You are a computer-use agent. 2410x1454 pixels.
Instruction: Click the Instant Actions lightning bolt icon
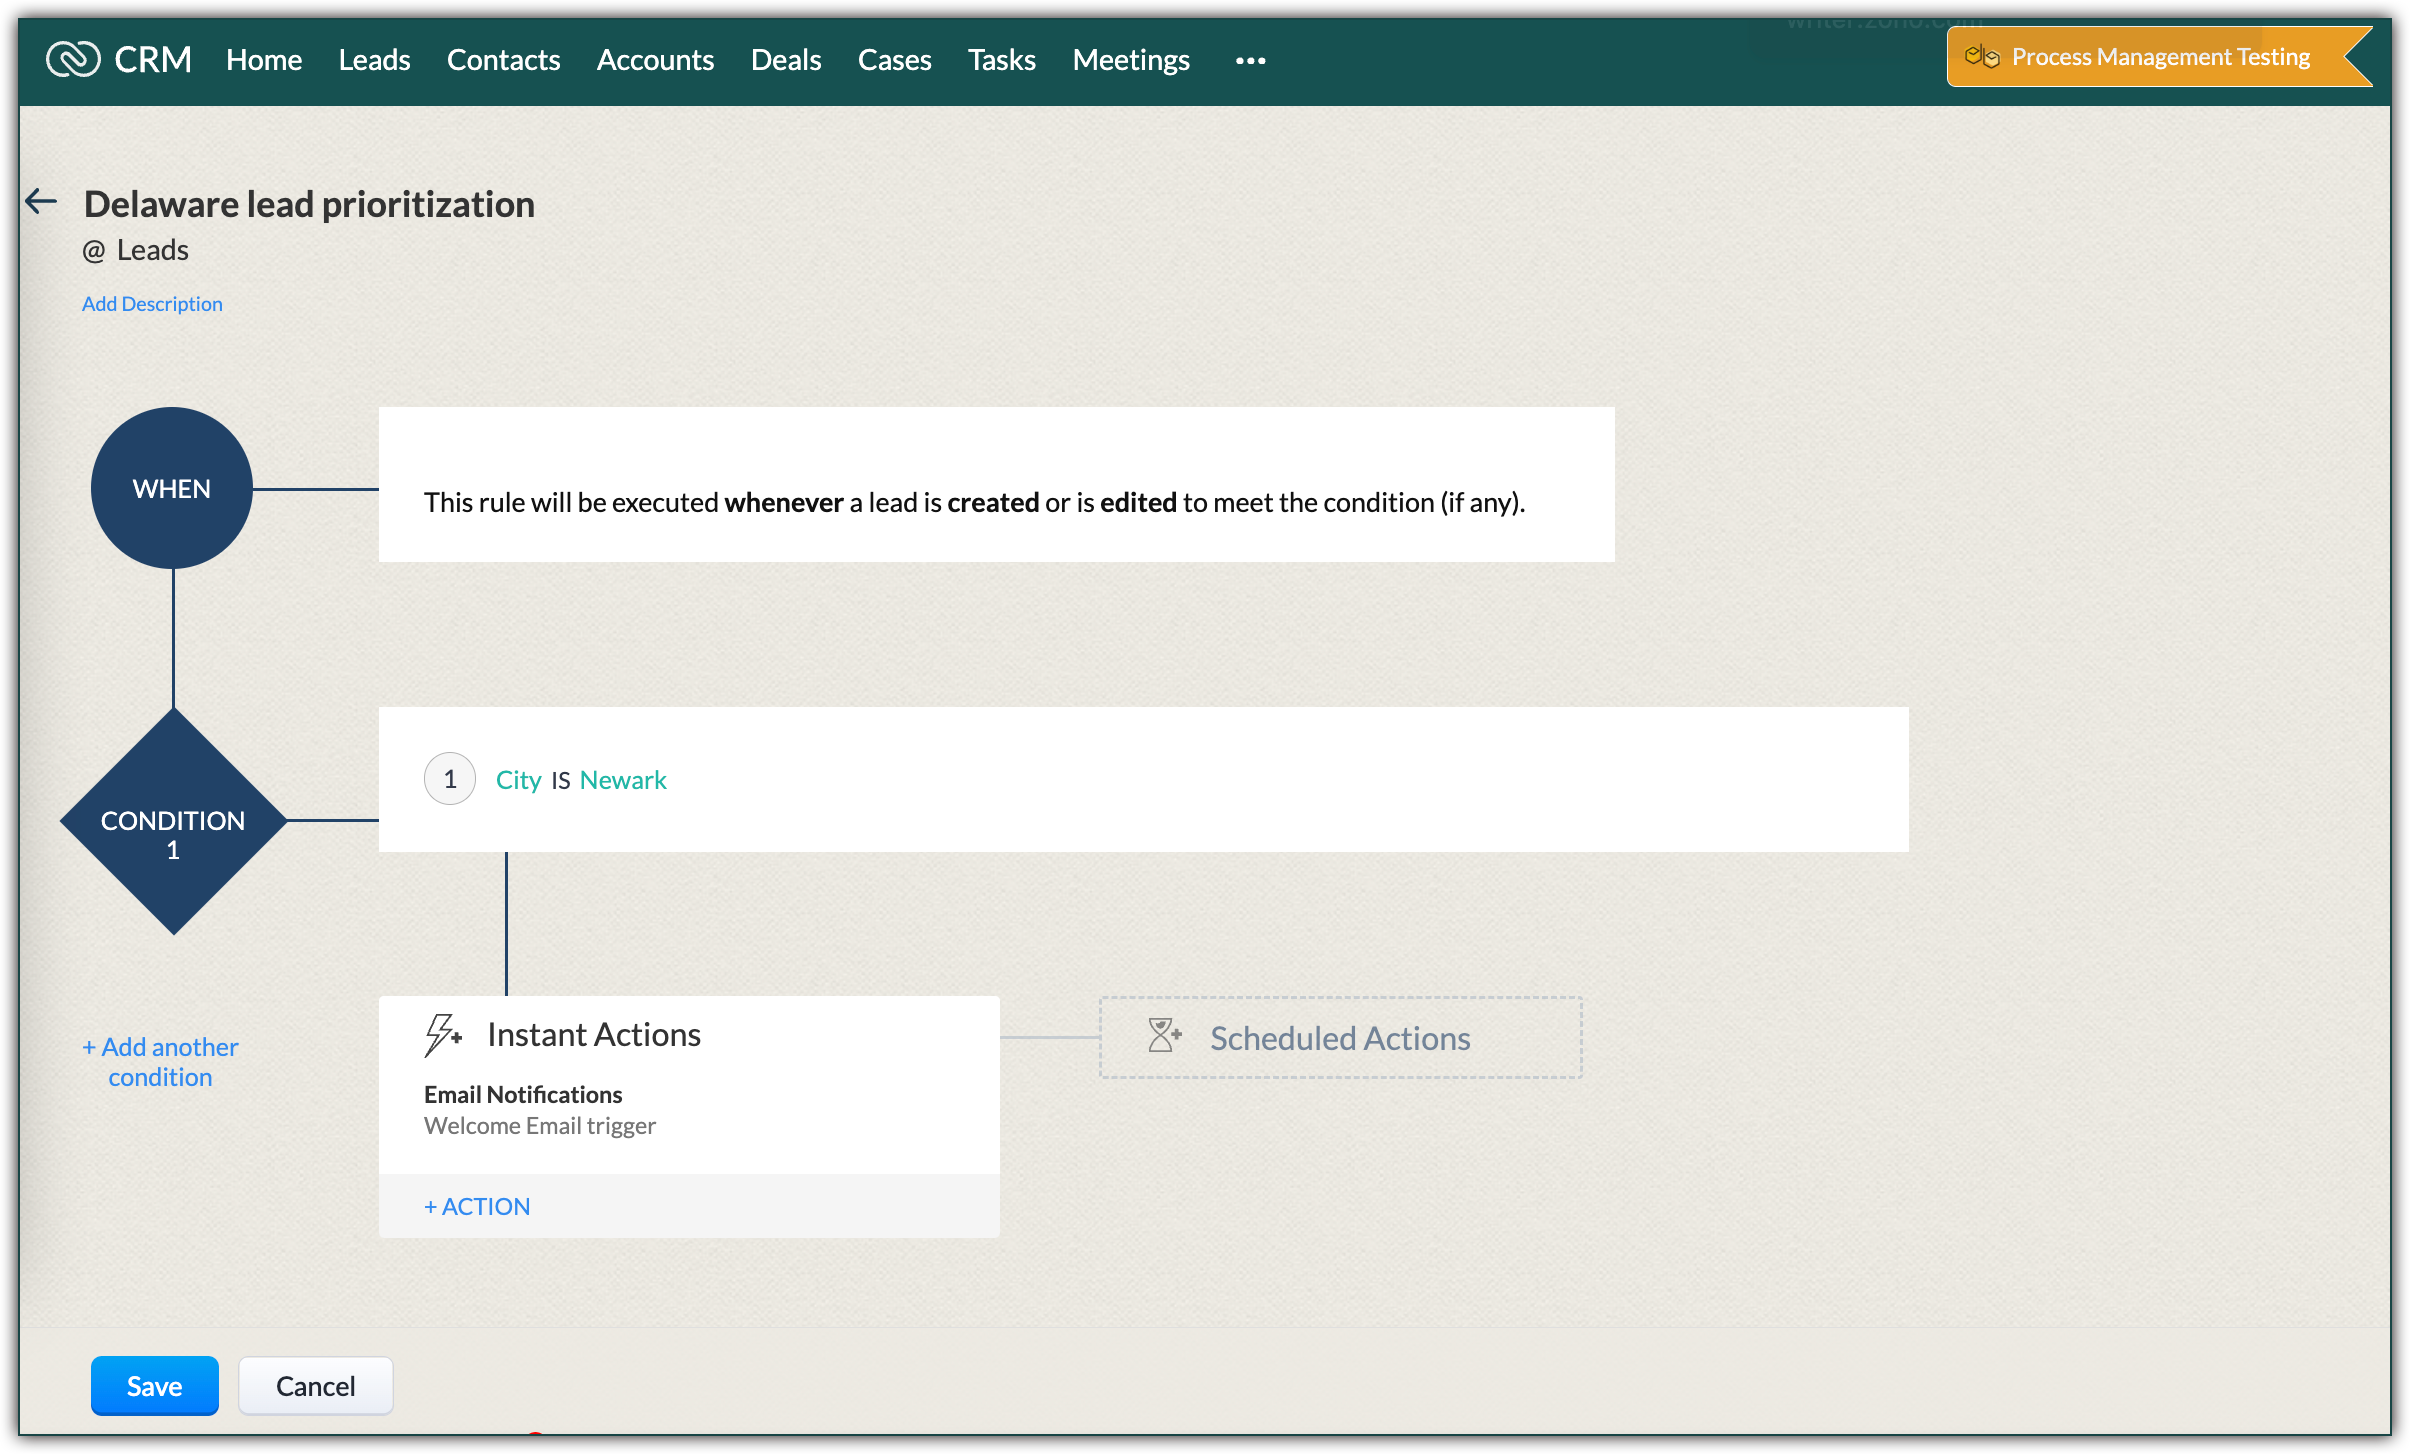click(442, 1035)
